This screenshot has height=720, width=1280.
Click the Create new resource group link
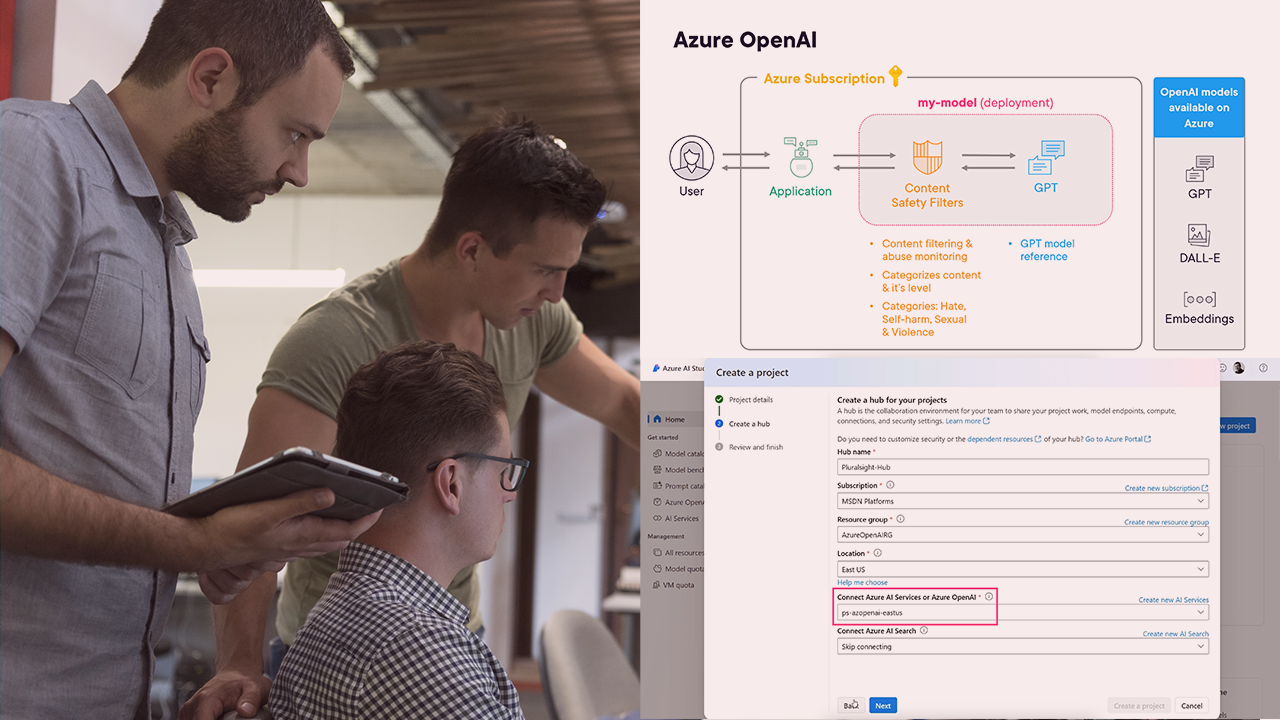(1166, 521)
